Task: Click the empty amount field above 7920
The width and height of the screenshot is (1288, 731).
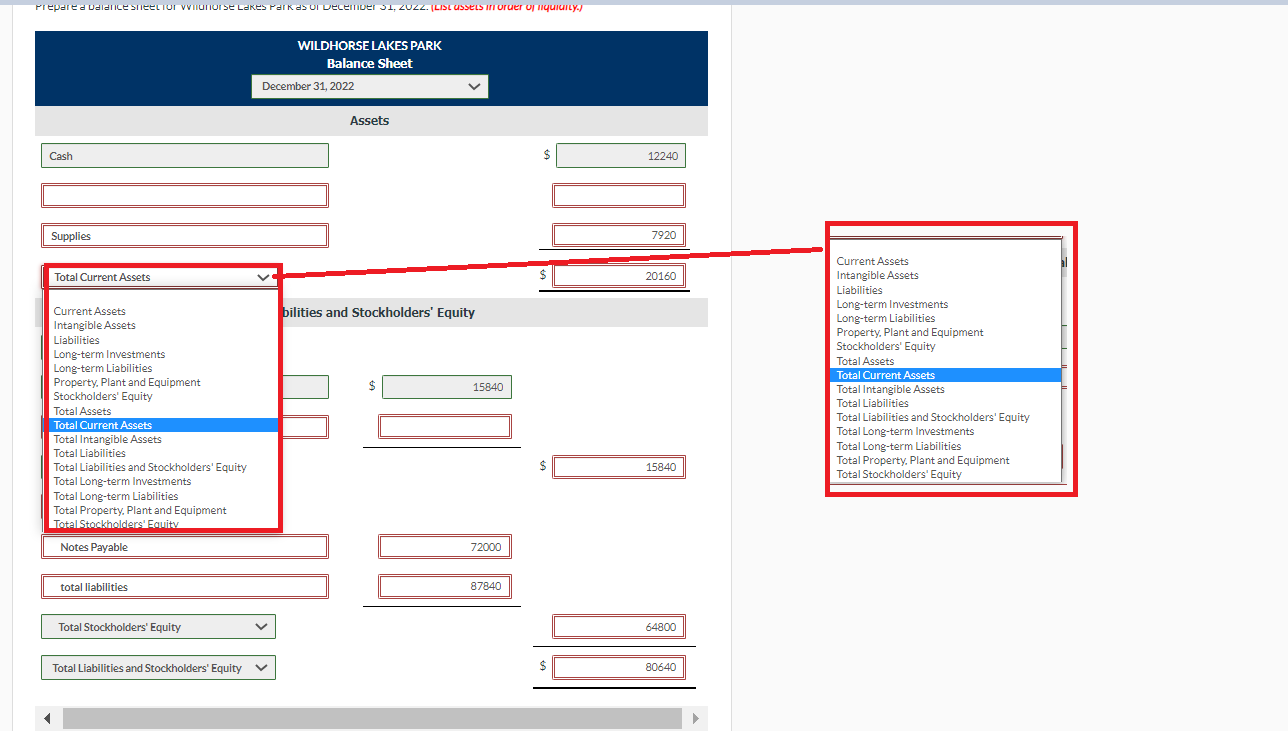Action: click(x=620, y=196)
